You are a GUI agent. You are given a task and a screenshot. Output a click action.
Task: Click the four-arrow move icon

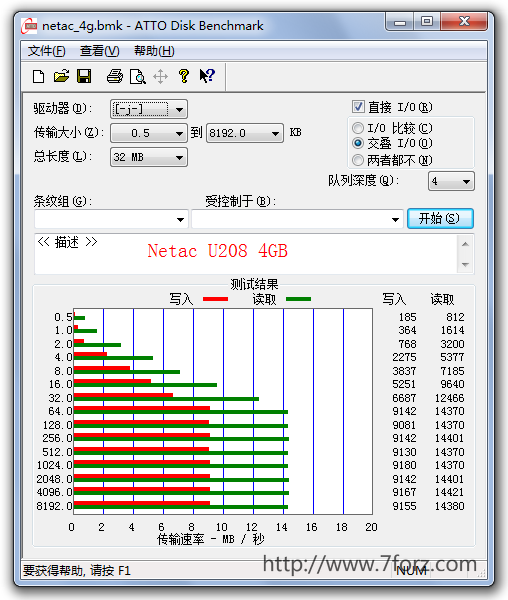(161, 77)
